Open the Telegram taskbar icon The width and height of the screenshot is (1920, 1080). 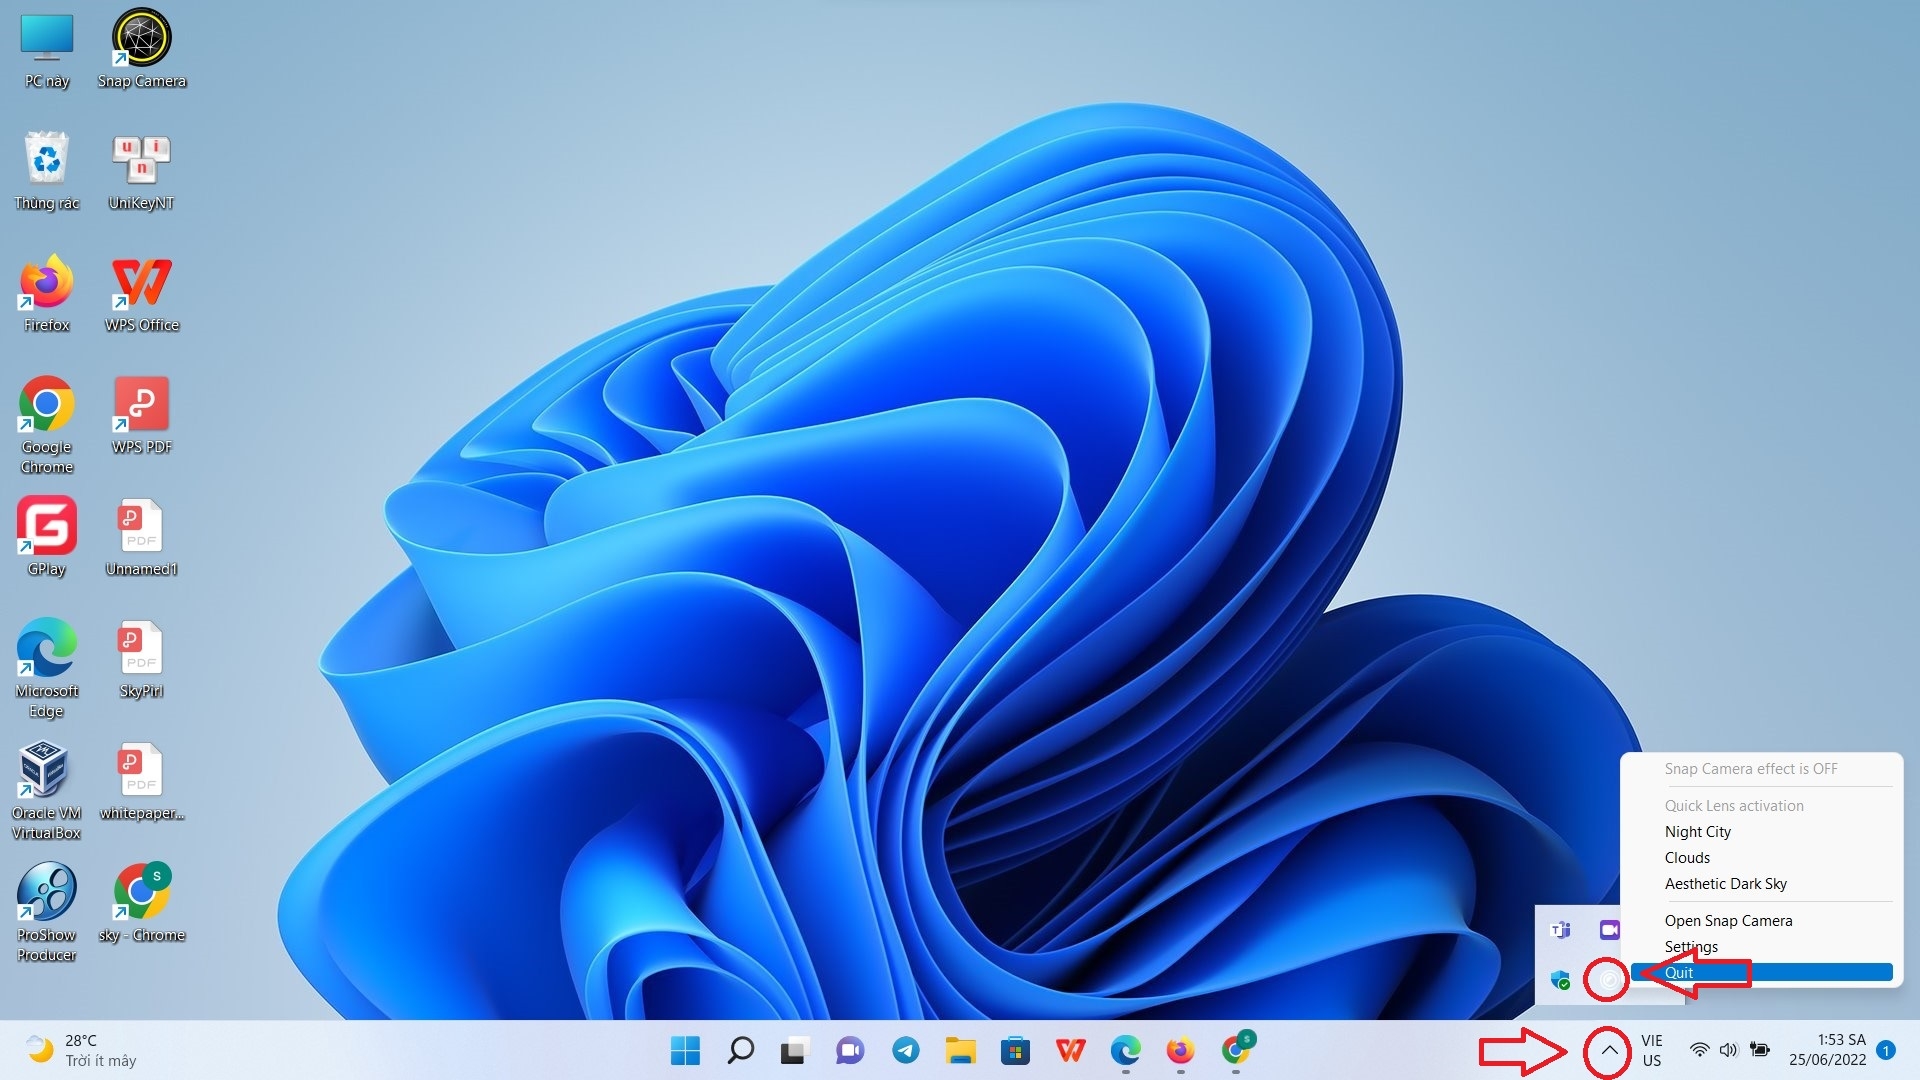coord(905,1050)
